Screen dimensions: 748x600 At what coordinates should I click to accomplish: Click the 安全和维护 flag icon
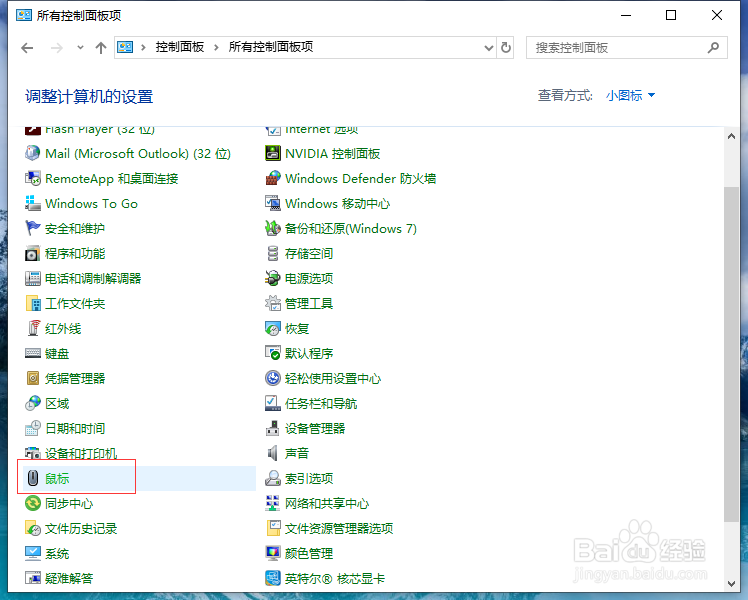point(32,228)
